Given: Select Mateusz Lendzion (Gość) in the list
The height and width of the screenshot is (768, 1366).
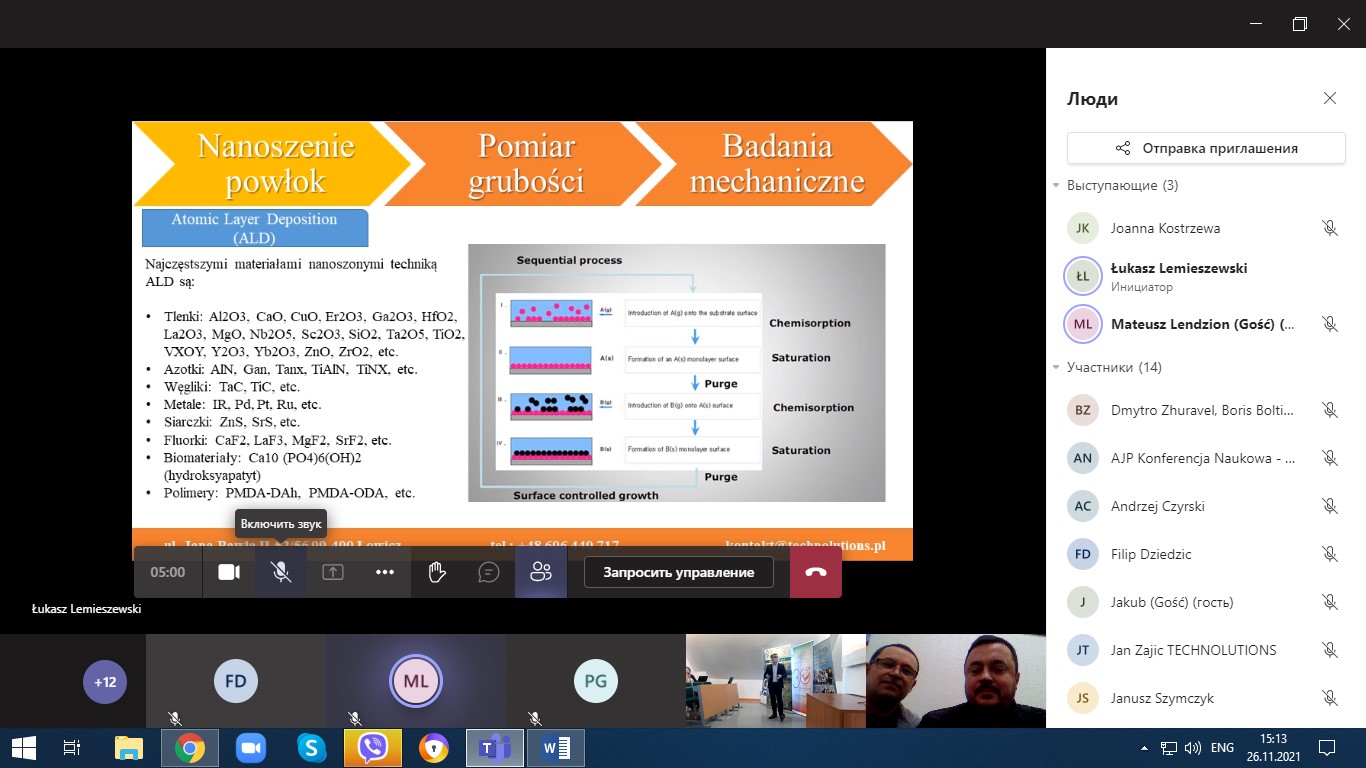Looking at the screenshot, I should tap(1206, 324).
